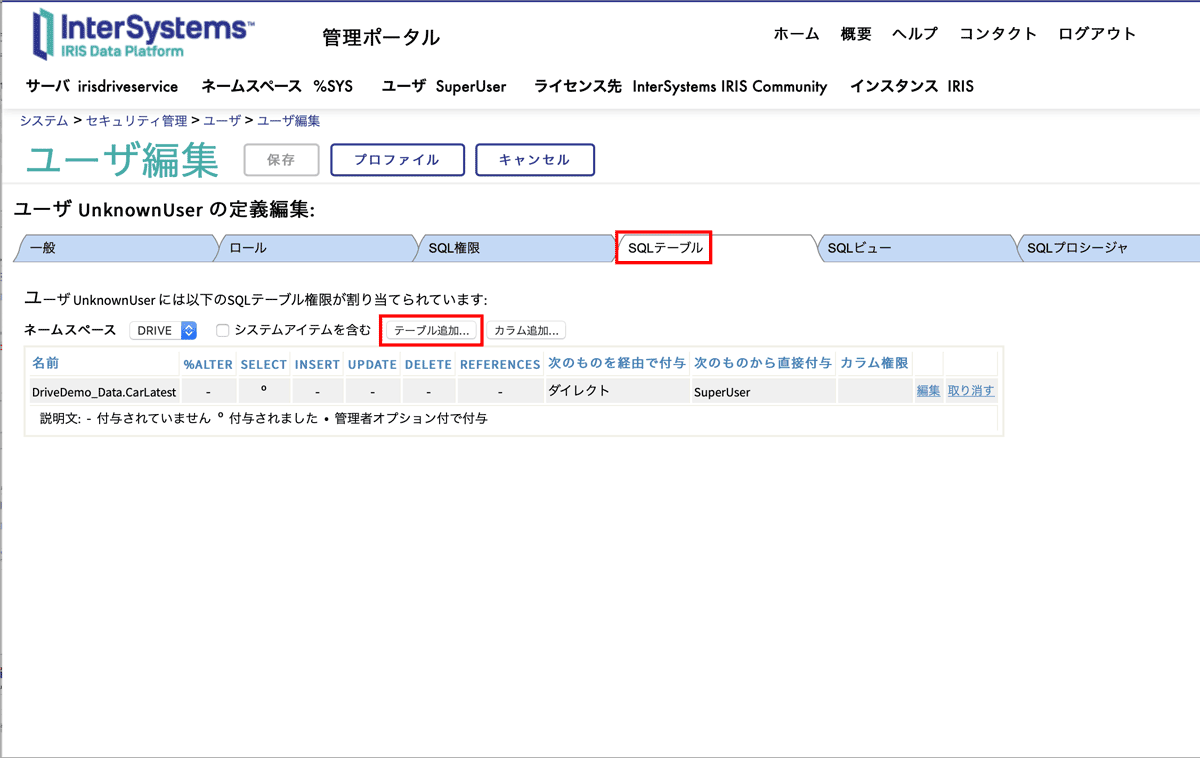
Task: Click the %ALTER column header
Action: point(208,364)
